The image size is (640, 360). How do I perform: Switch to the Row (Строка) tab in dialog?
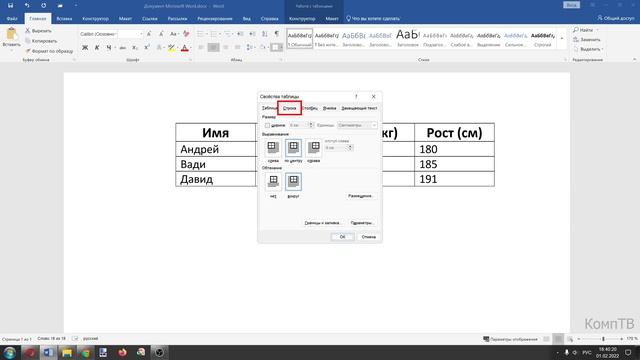[x=289, y=108]
